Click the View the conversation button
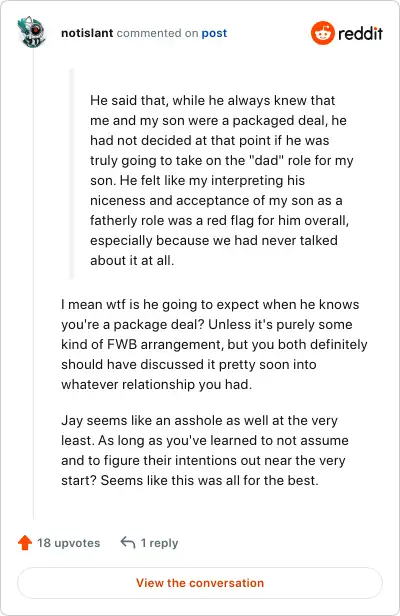 [x=200, y=583]
